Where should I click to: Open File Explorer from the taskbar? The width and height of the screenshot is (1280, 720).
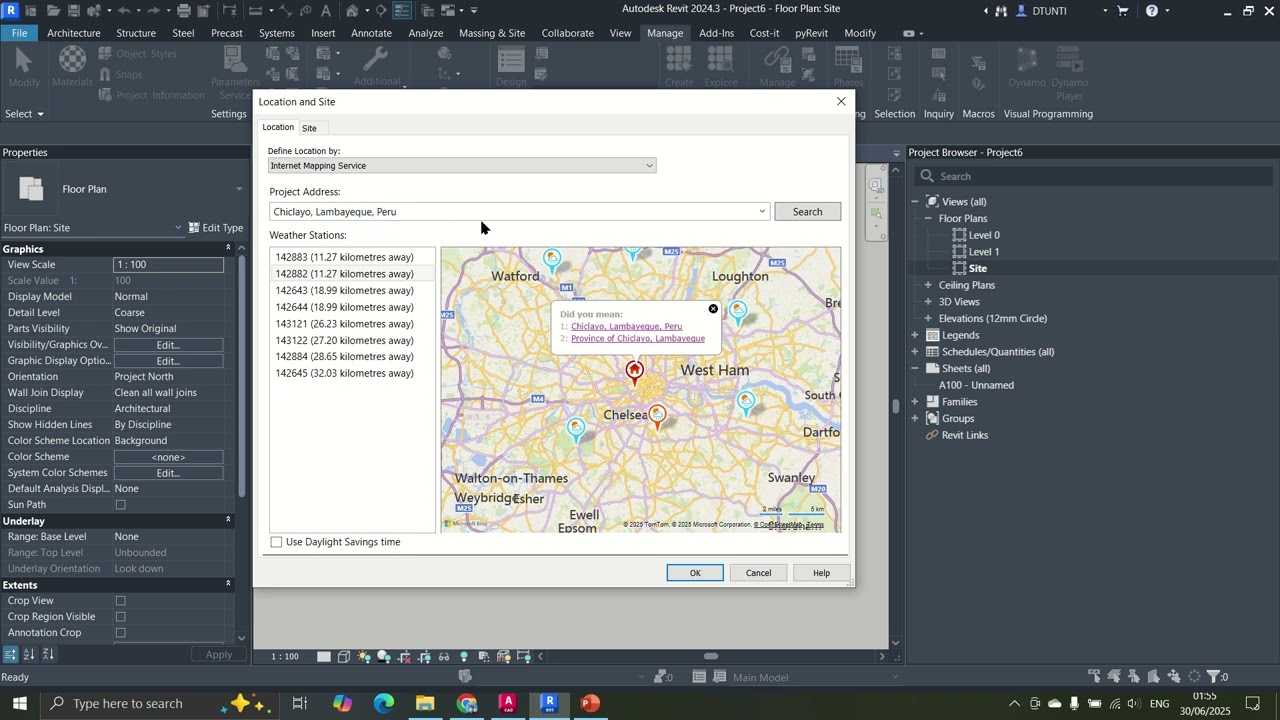coord(425,703)
